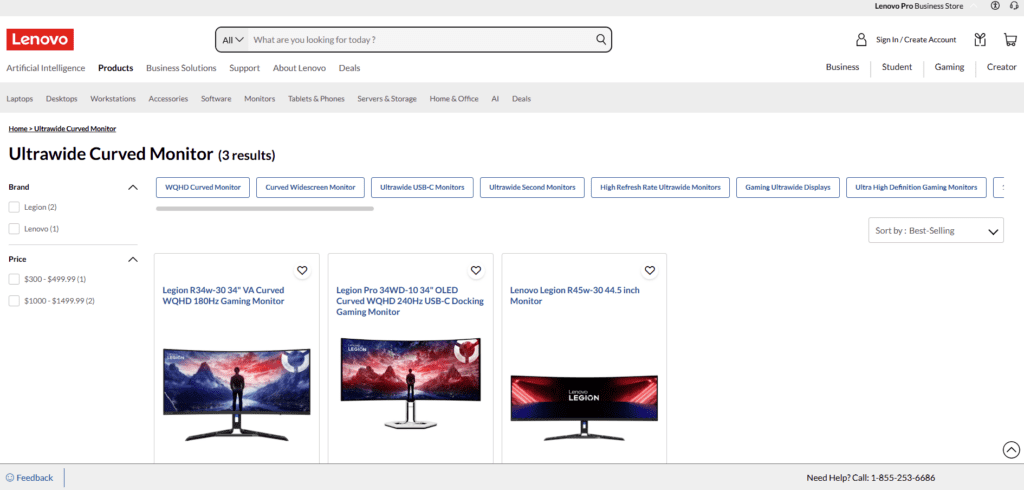This screenshot has height=490, width=1024.
Task: Open the shopping cart icon
Action: click(1010, 40)
